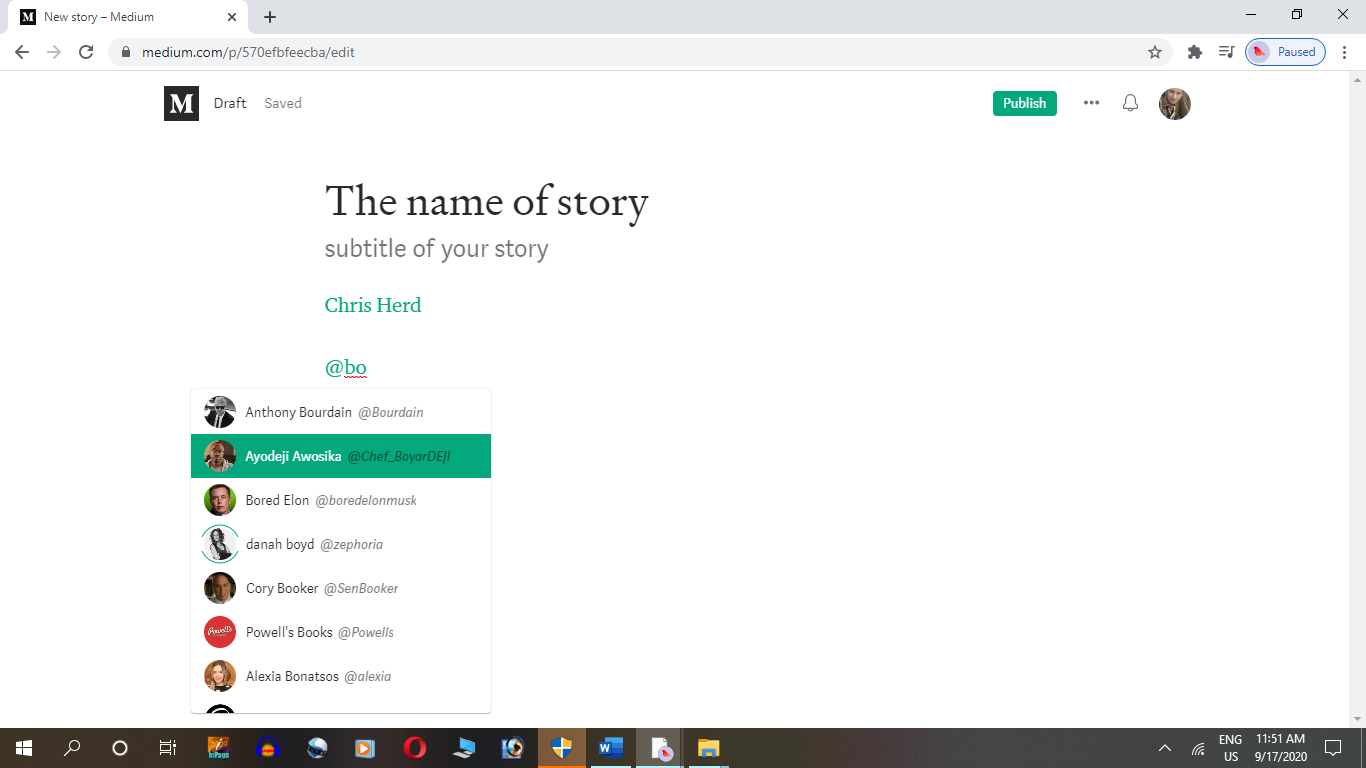Screen dimensions: 1366x768
Task: Open a new browser tab
Action: (270, 17)
